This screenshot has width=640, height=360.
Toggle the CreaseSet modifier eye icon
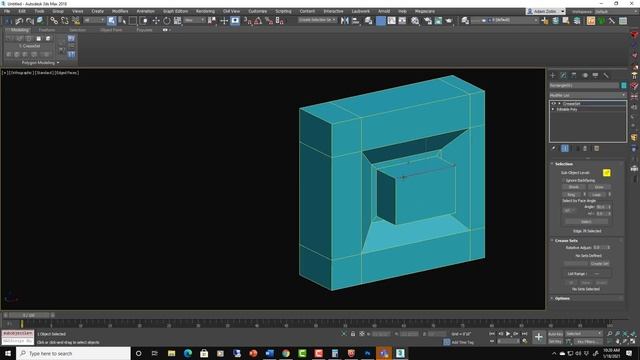(x=553, y=104)
